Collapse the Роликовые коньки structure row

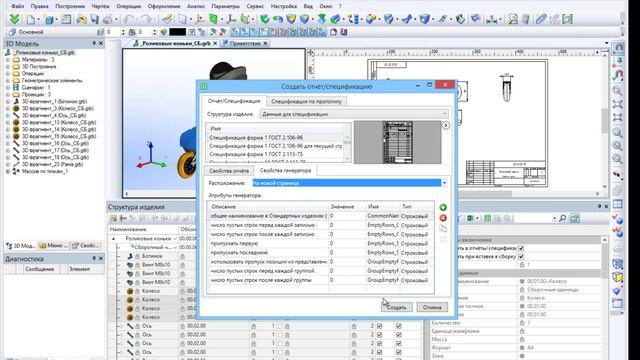point(114,238)
